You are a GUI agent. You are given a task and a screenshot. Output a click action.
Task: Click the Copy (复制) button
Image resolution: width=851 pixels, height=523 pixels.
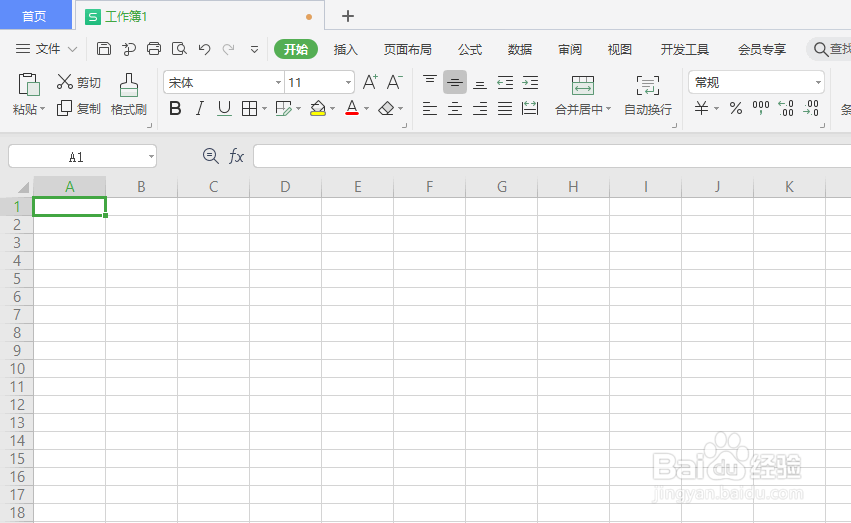pos(79,109)
